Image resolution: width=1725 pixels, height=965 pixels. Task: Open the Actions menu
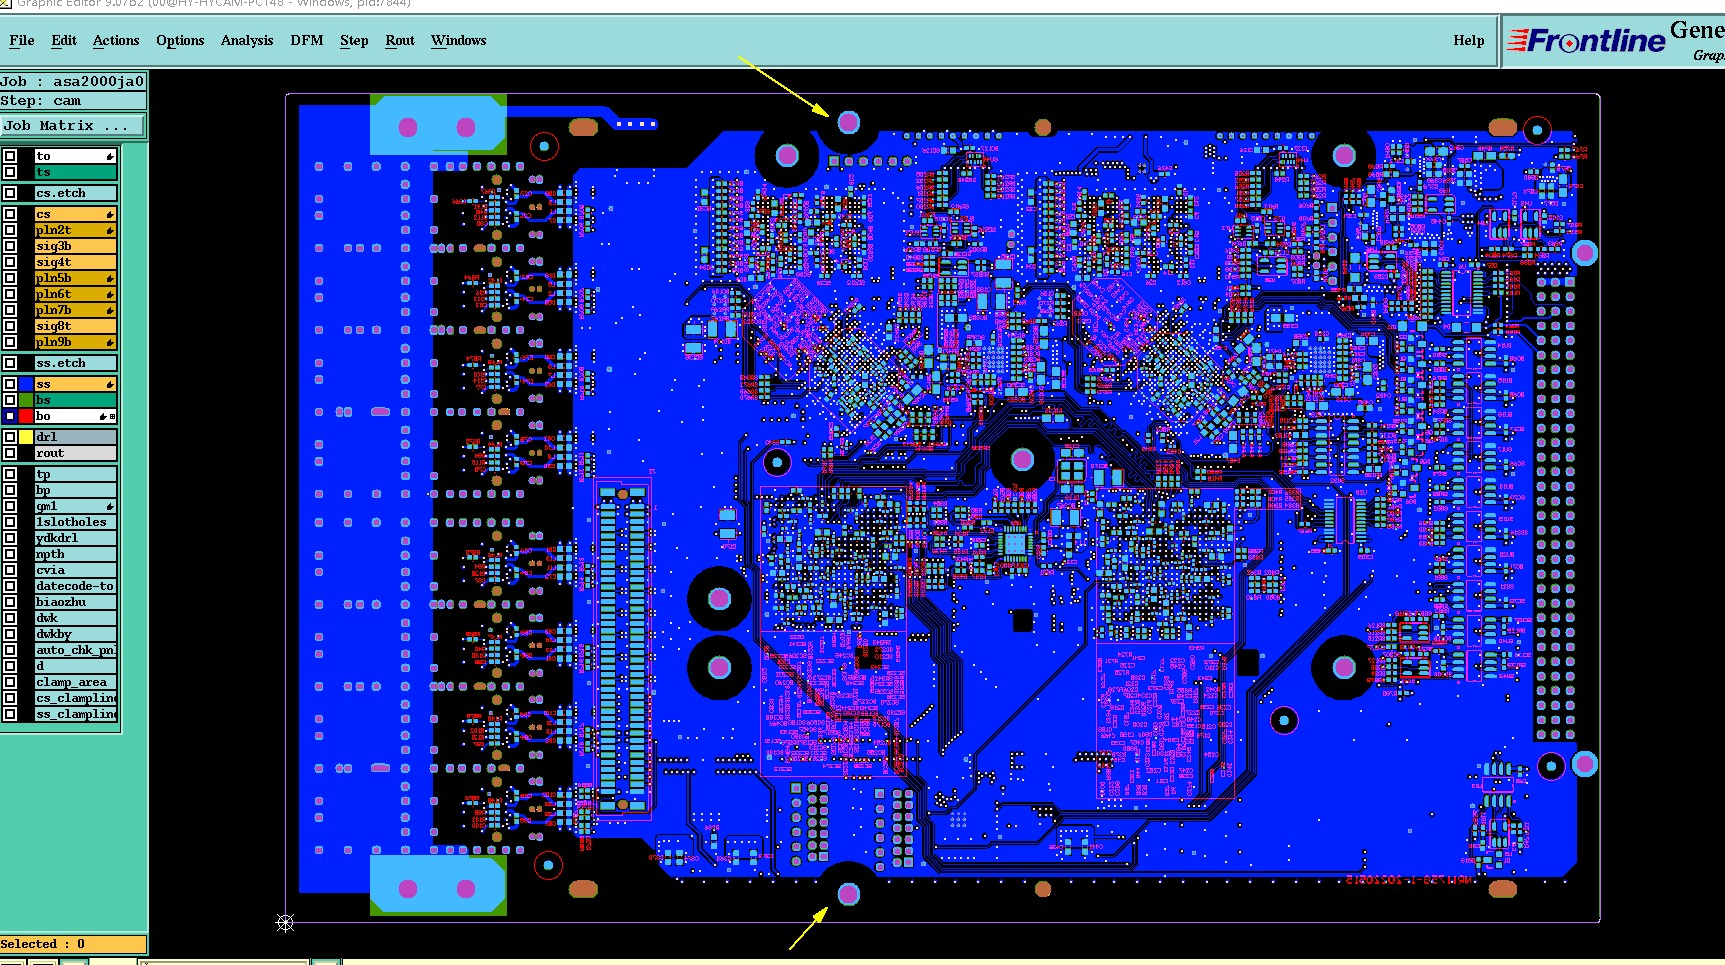click(116, 41)
